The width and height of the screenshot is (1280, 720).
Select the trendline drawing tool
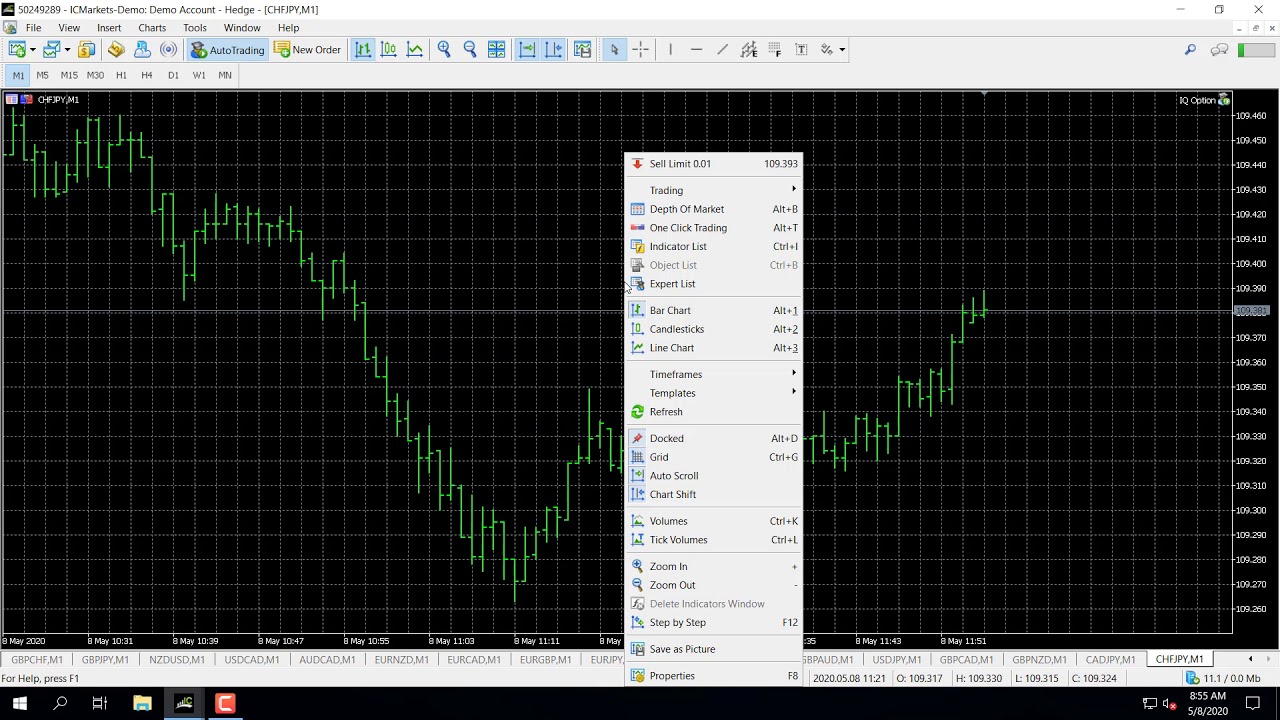[722, 49]
